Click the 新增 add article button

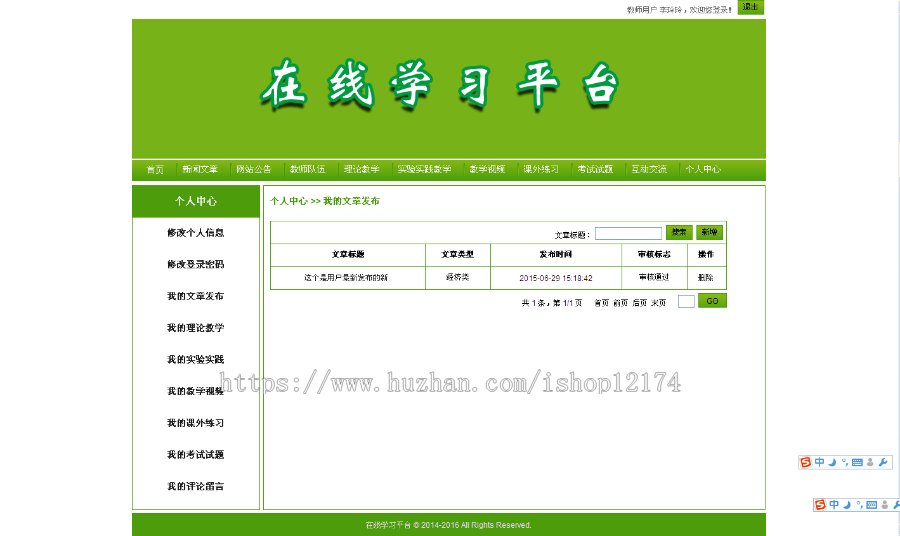coord(709,232)
